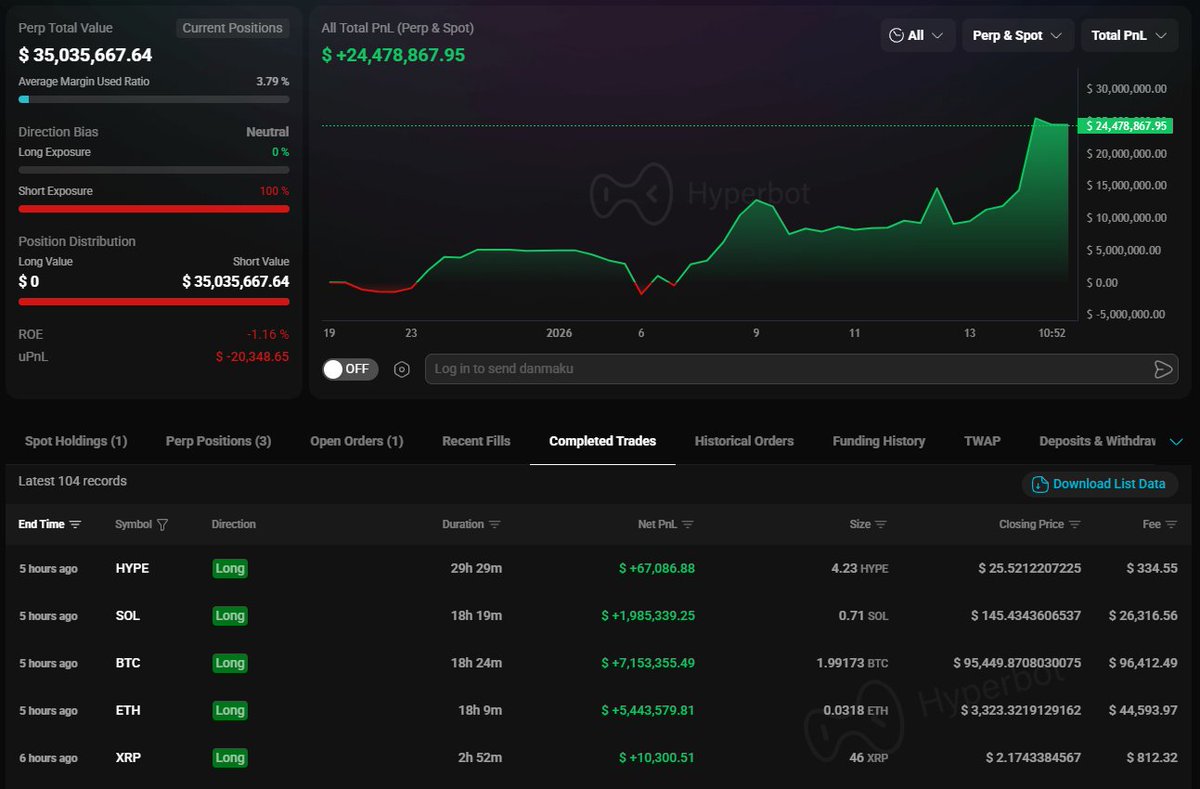Sort trades by Size icon
This screenshot has width=1200, height=789.
(x=881, y=524)
